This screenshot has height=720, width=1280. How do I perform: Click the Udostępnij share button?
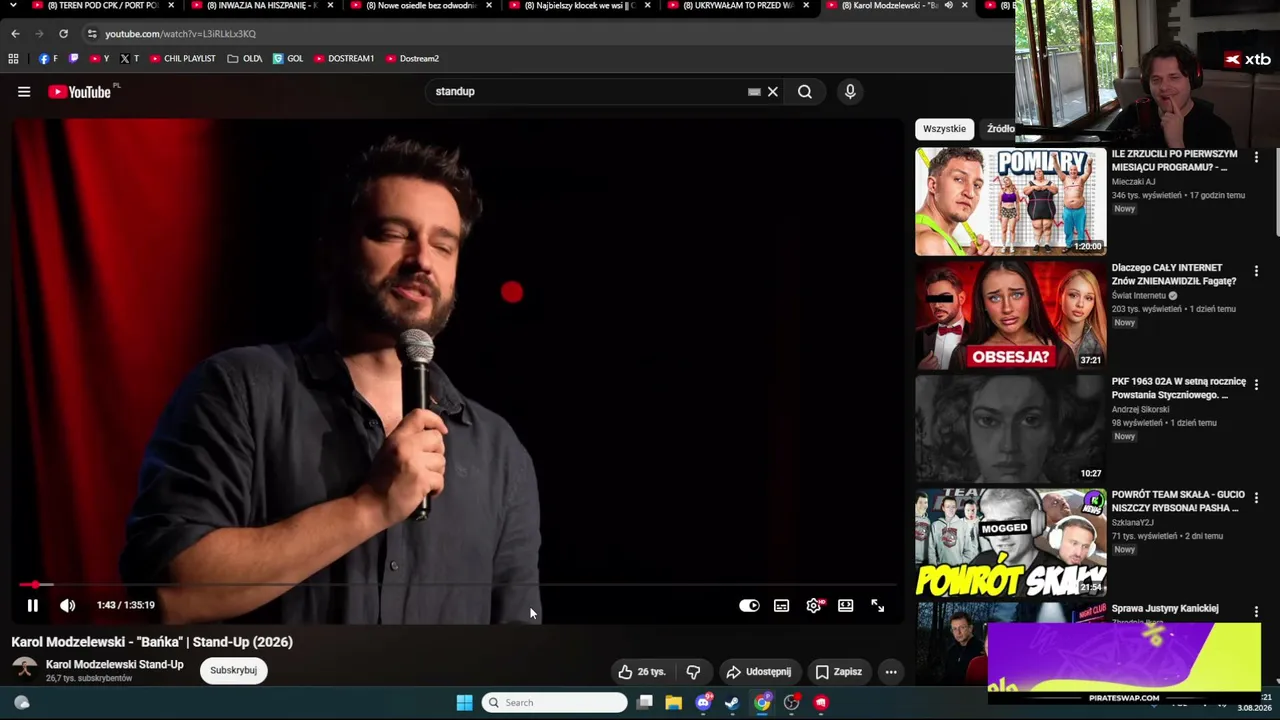(x=759, y=672)
